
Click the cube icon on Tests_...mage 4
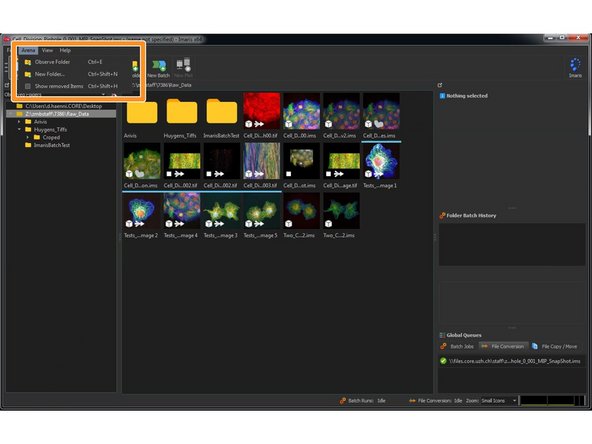pos(169,224)
